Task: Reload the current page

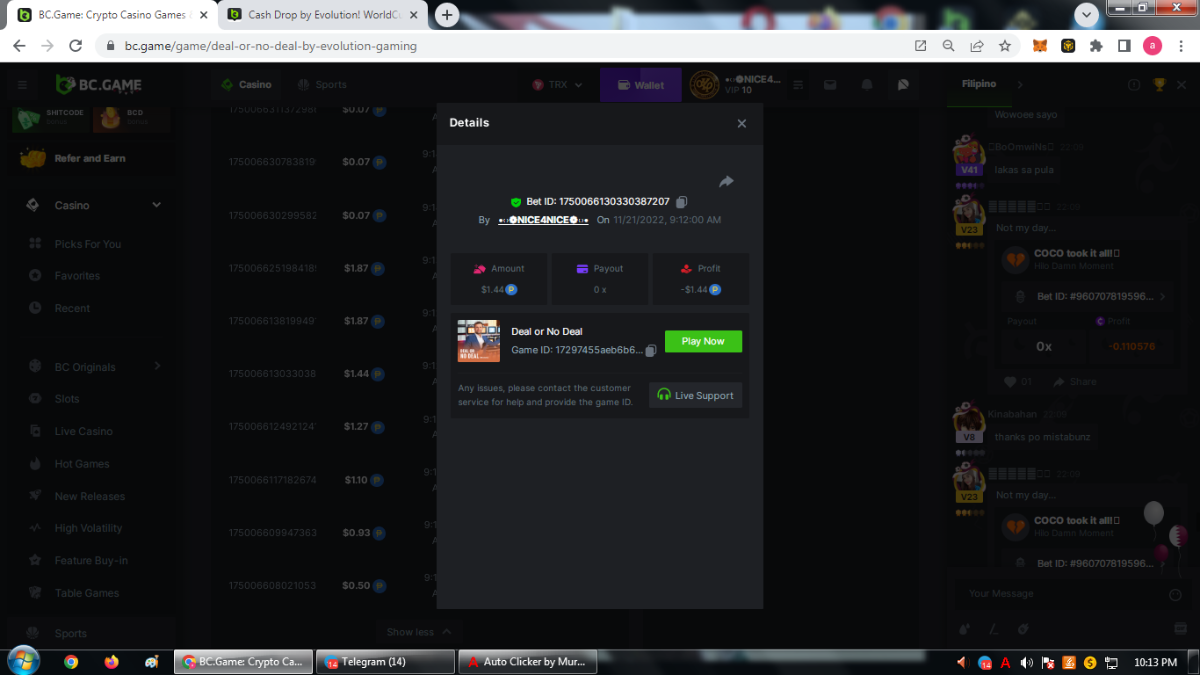Action: coord(75,46)
